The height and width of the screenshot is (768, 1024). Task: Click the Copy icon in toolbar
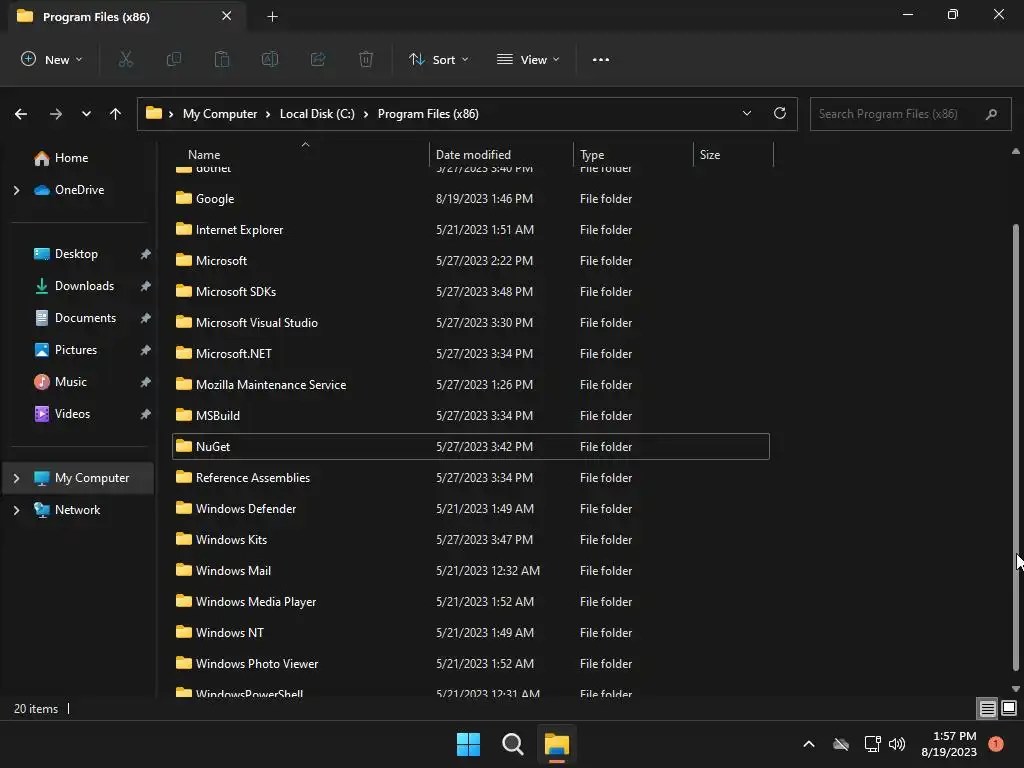coord(174,59)
